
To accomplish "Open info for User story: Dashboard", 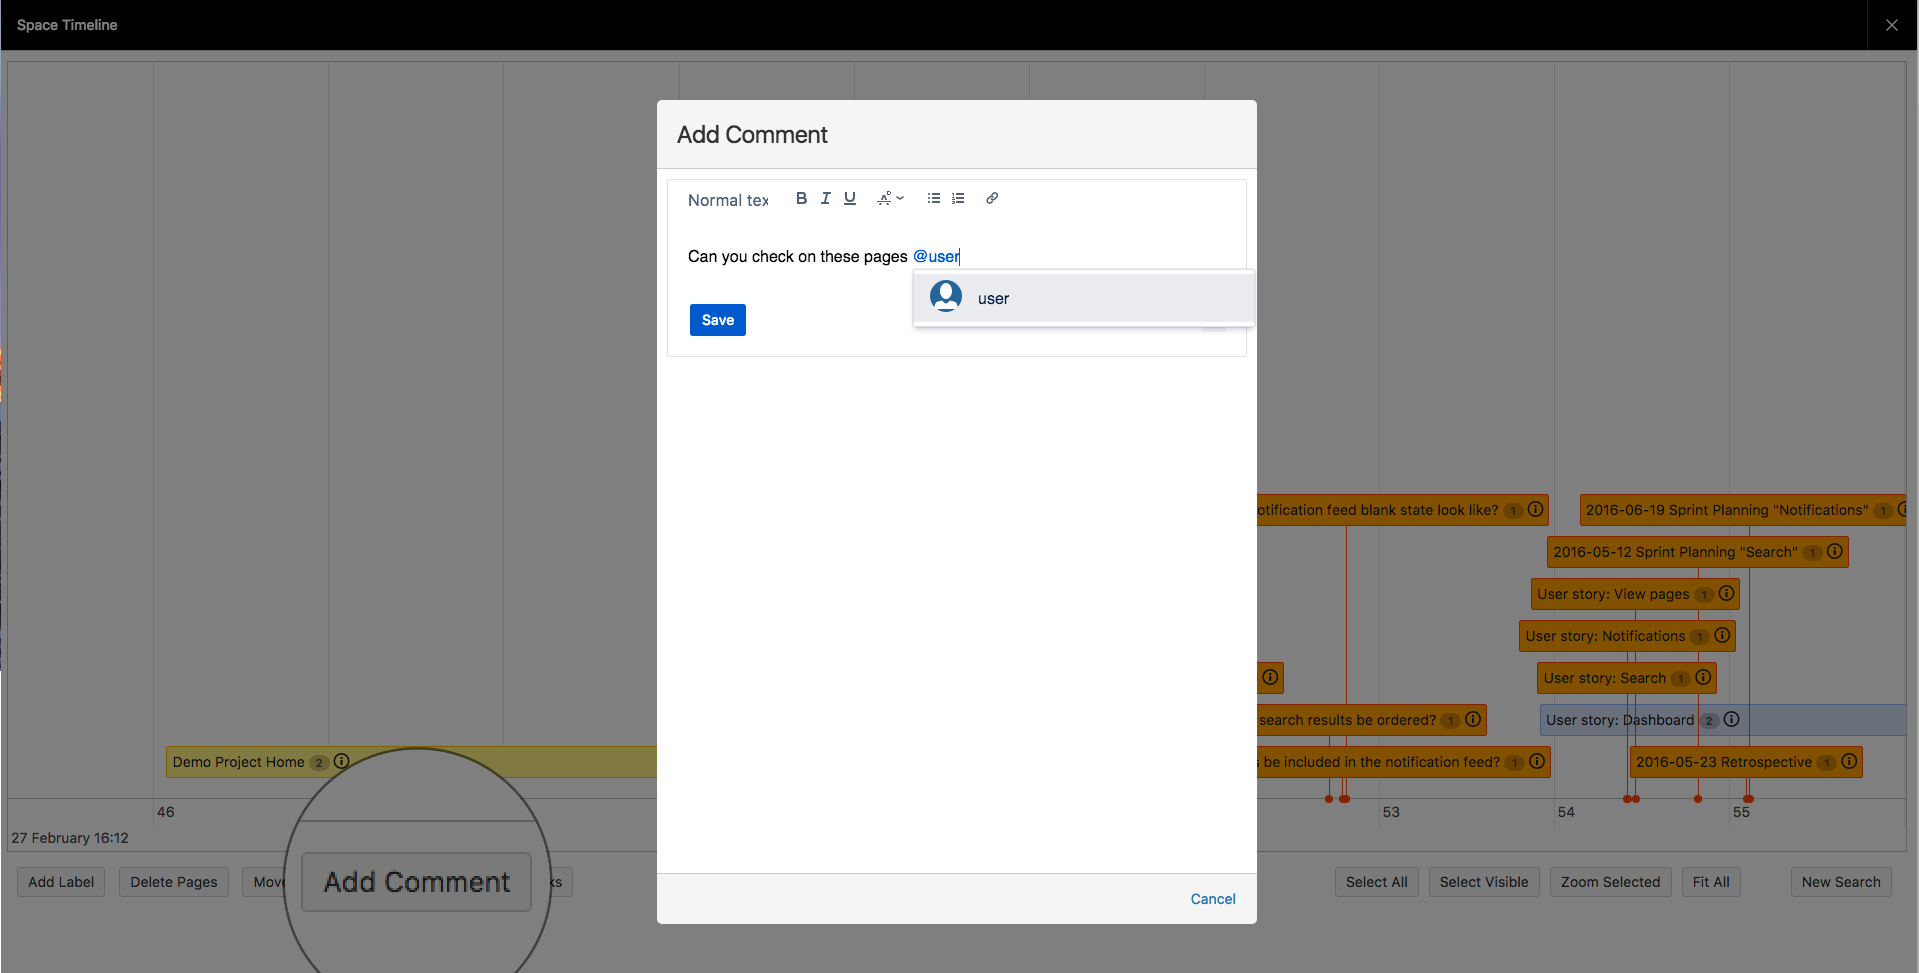I will tap(1732, 719).
